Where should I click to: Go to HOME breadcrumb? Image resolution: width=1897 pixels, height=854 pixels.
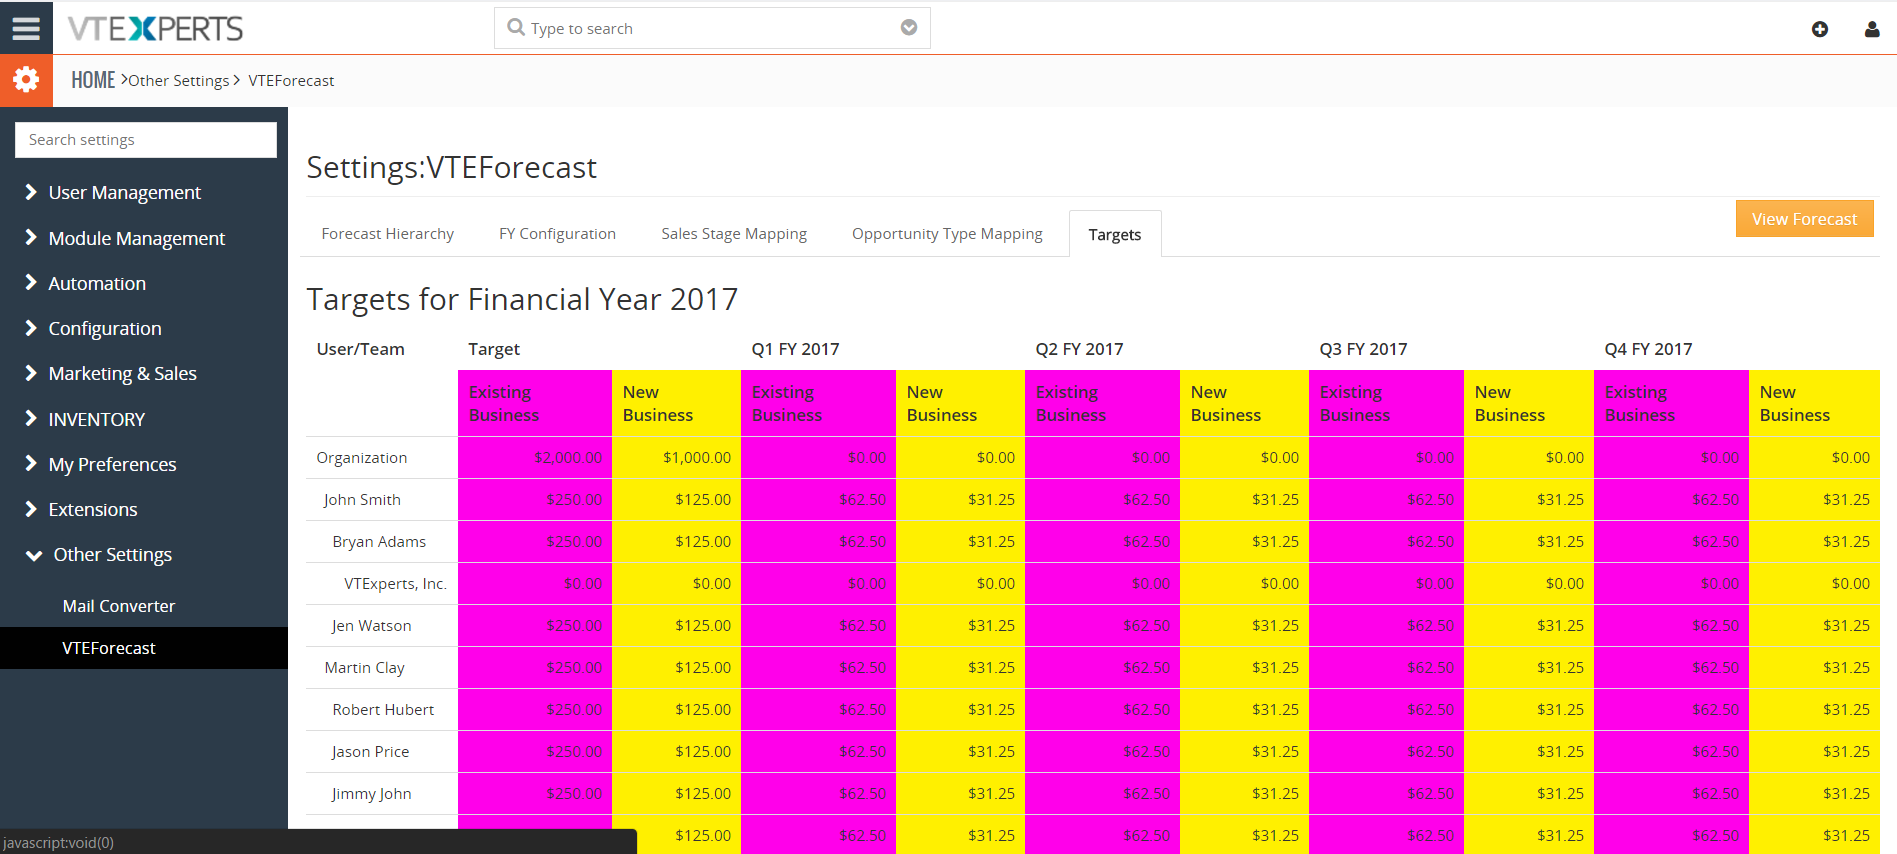click(93, 80)
